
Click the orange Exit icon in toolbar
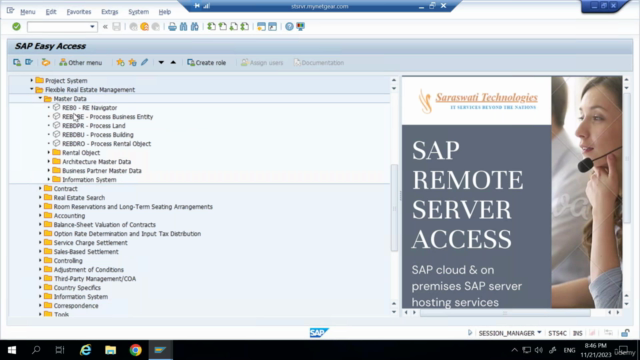(x=144, y=27)
